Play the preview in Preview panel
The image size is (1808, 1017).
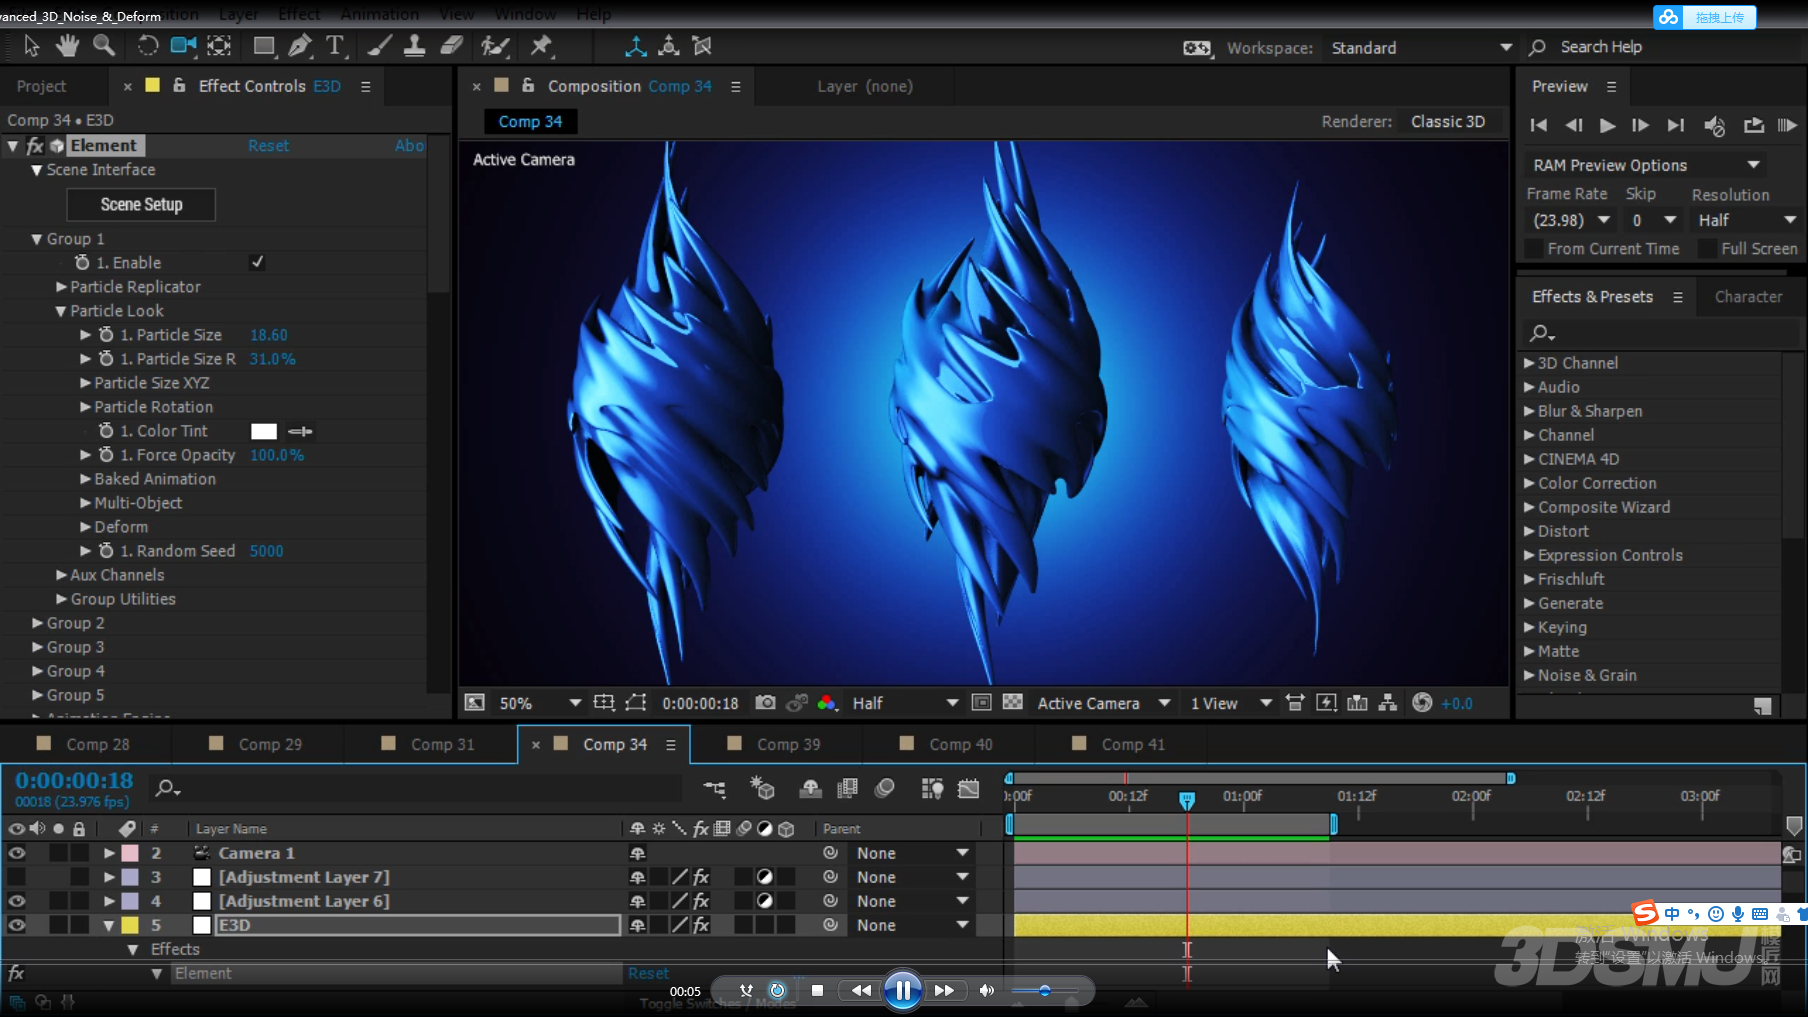tap(1607, 125)
